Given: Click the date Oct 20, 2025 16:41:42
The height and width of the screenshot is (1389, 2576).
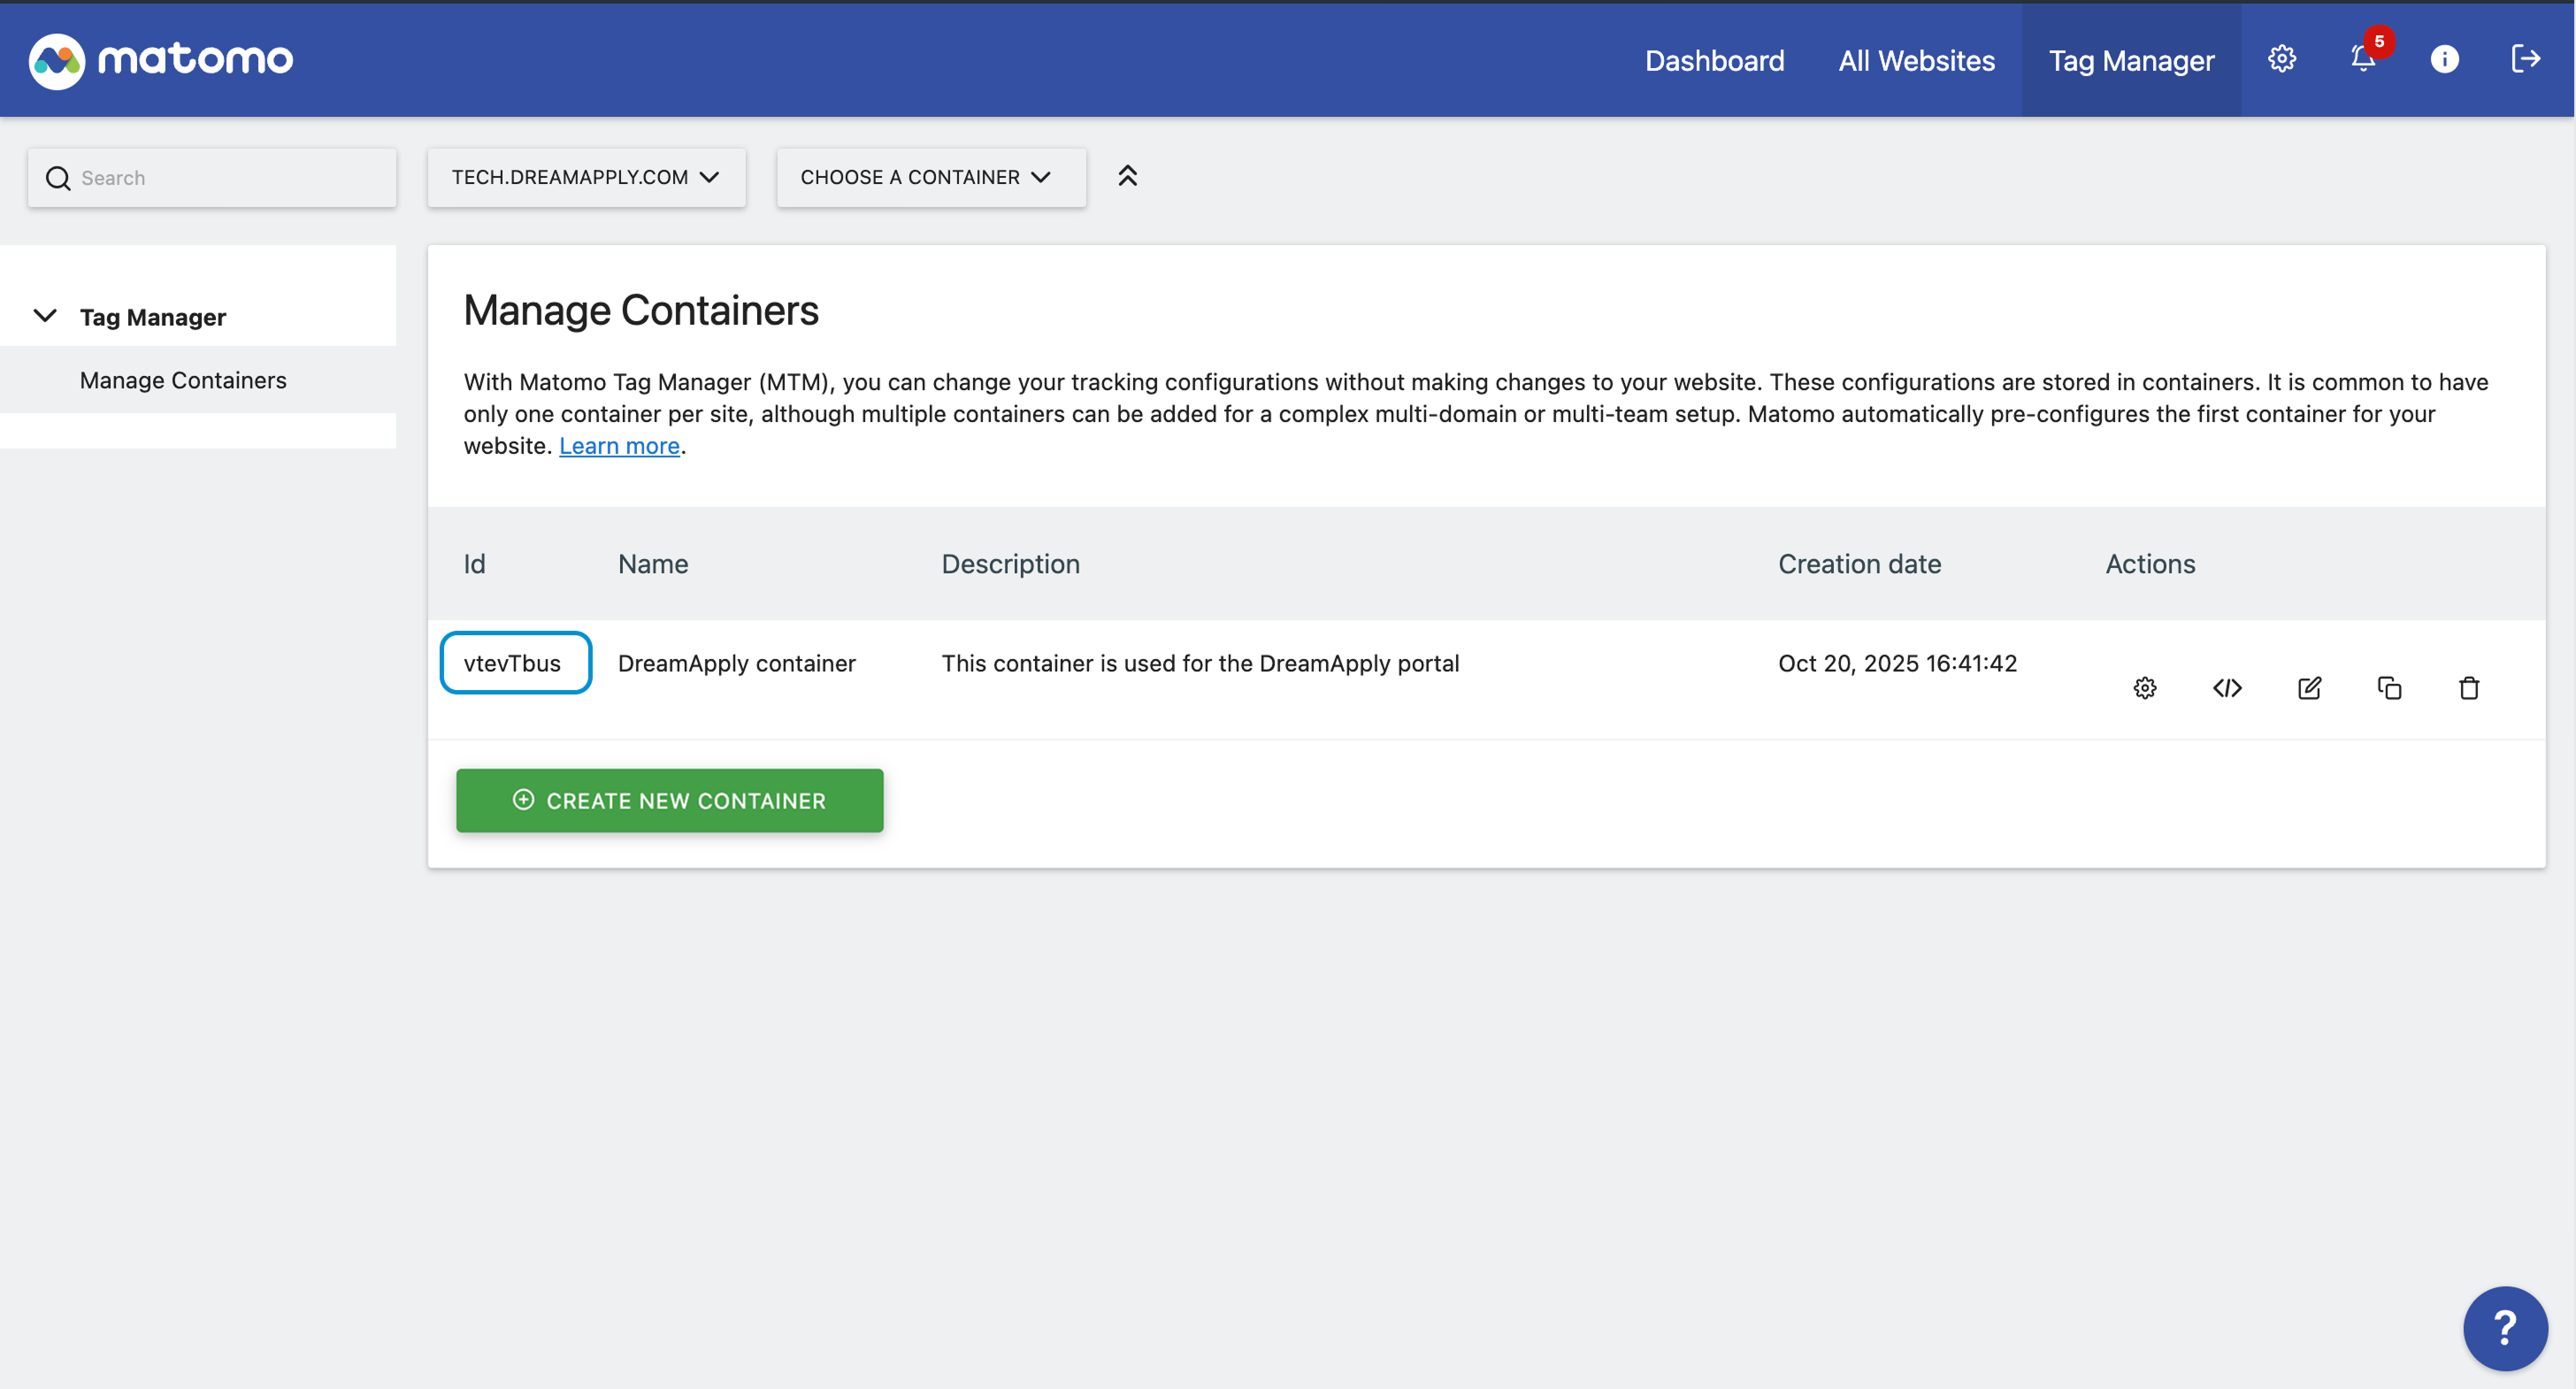Looking at the screenshot, I should click(1897, 663).
